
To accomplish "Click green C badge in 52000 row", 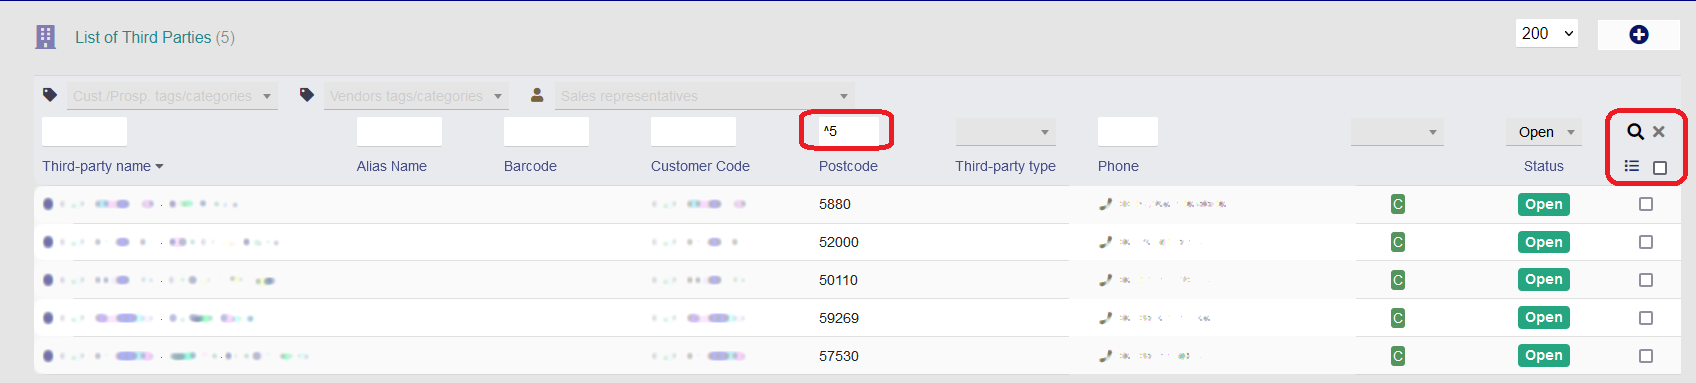I will [x=1398, y=242].
